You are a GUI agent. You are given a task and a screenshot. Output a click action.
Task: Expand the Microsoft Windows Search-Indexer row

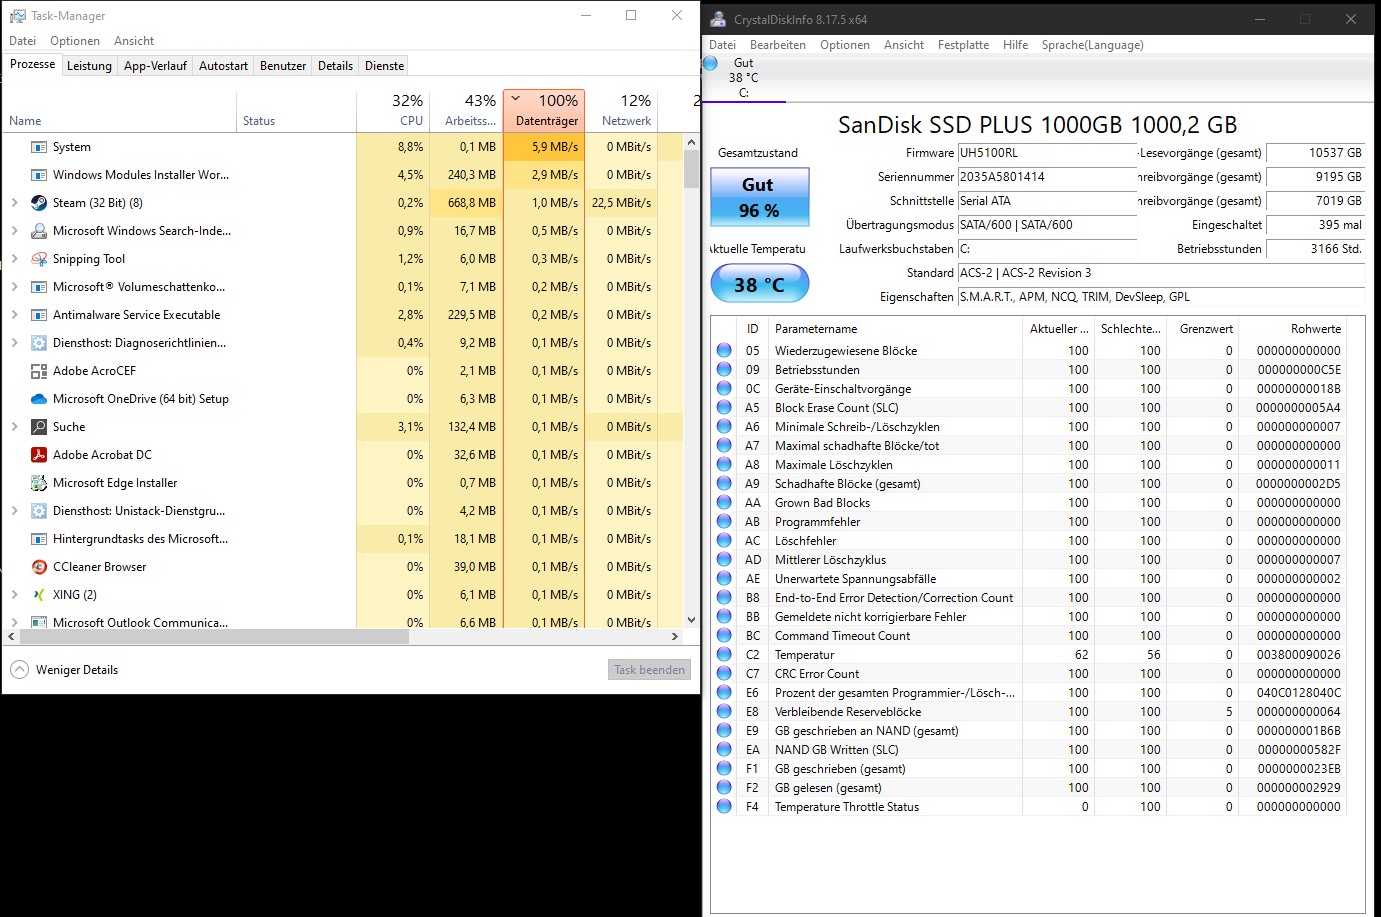coord(14,231)
